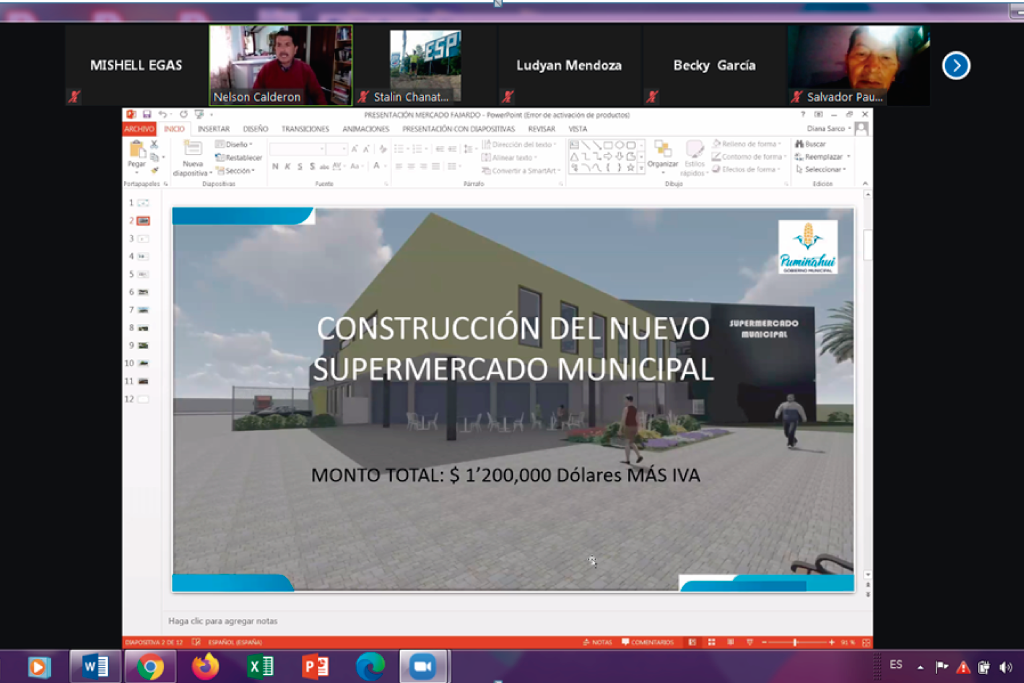Image resolution: width=1024 pixels, height=683 pixels.
Task: Click the Organizar icon in Dibujo group
Action: (662, 150)
